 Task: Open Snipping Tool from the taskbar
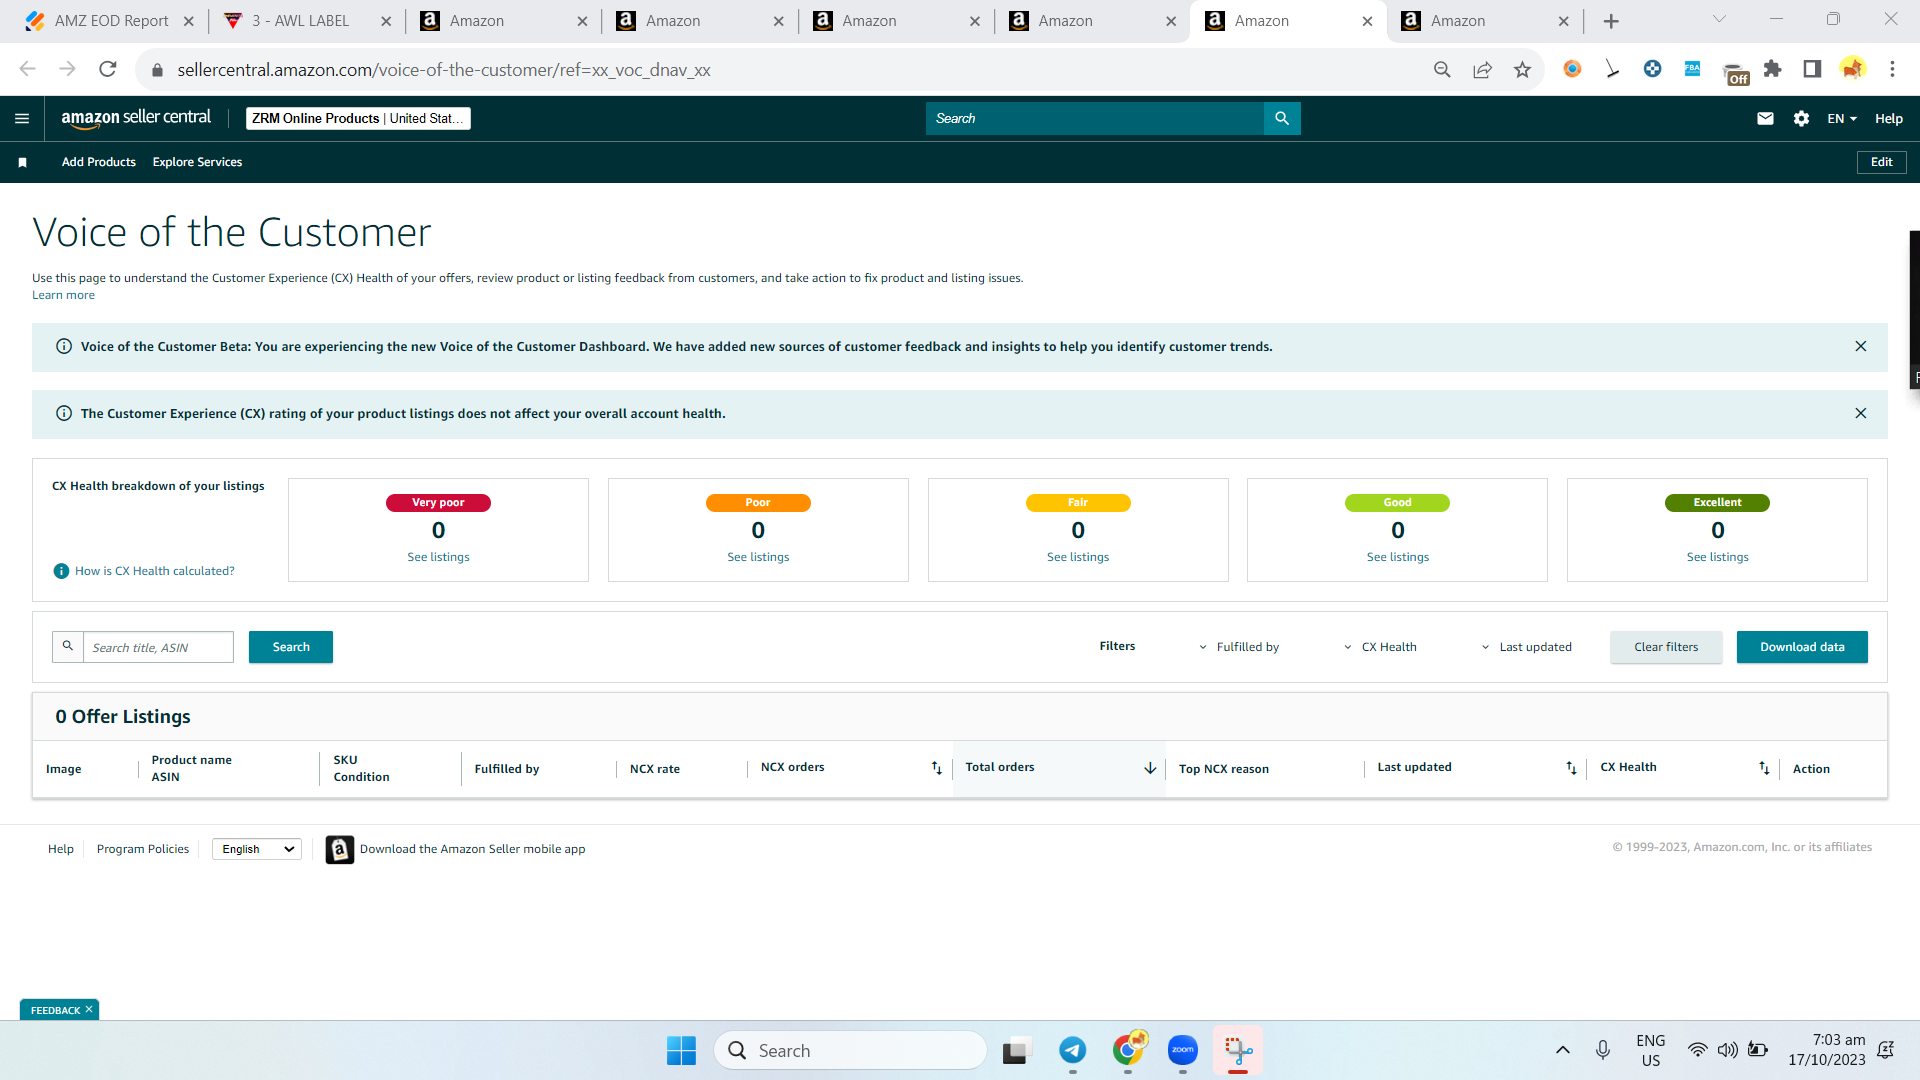tap(1238, 1050)
